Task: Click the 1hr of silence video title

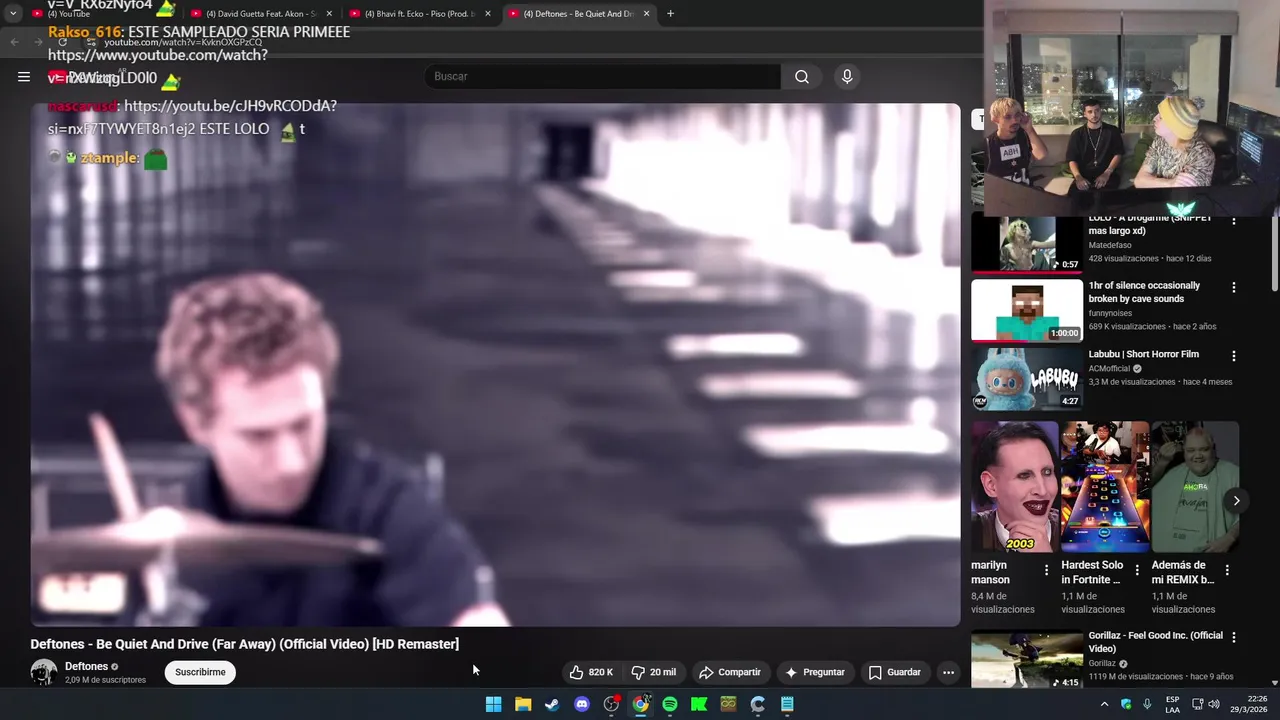Action: 1144,292
